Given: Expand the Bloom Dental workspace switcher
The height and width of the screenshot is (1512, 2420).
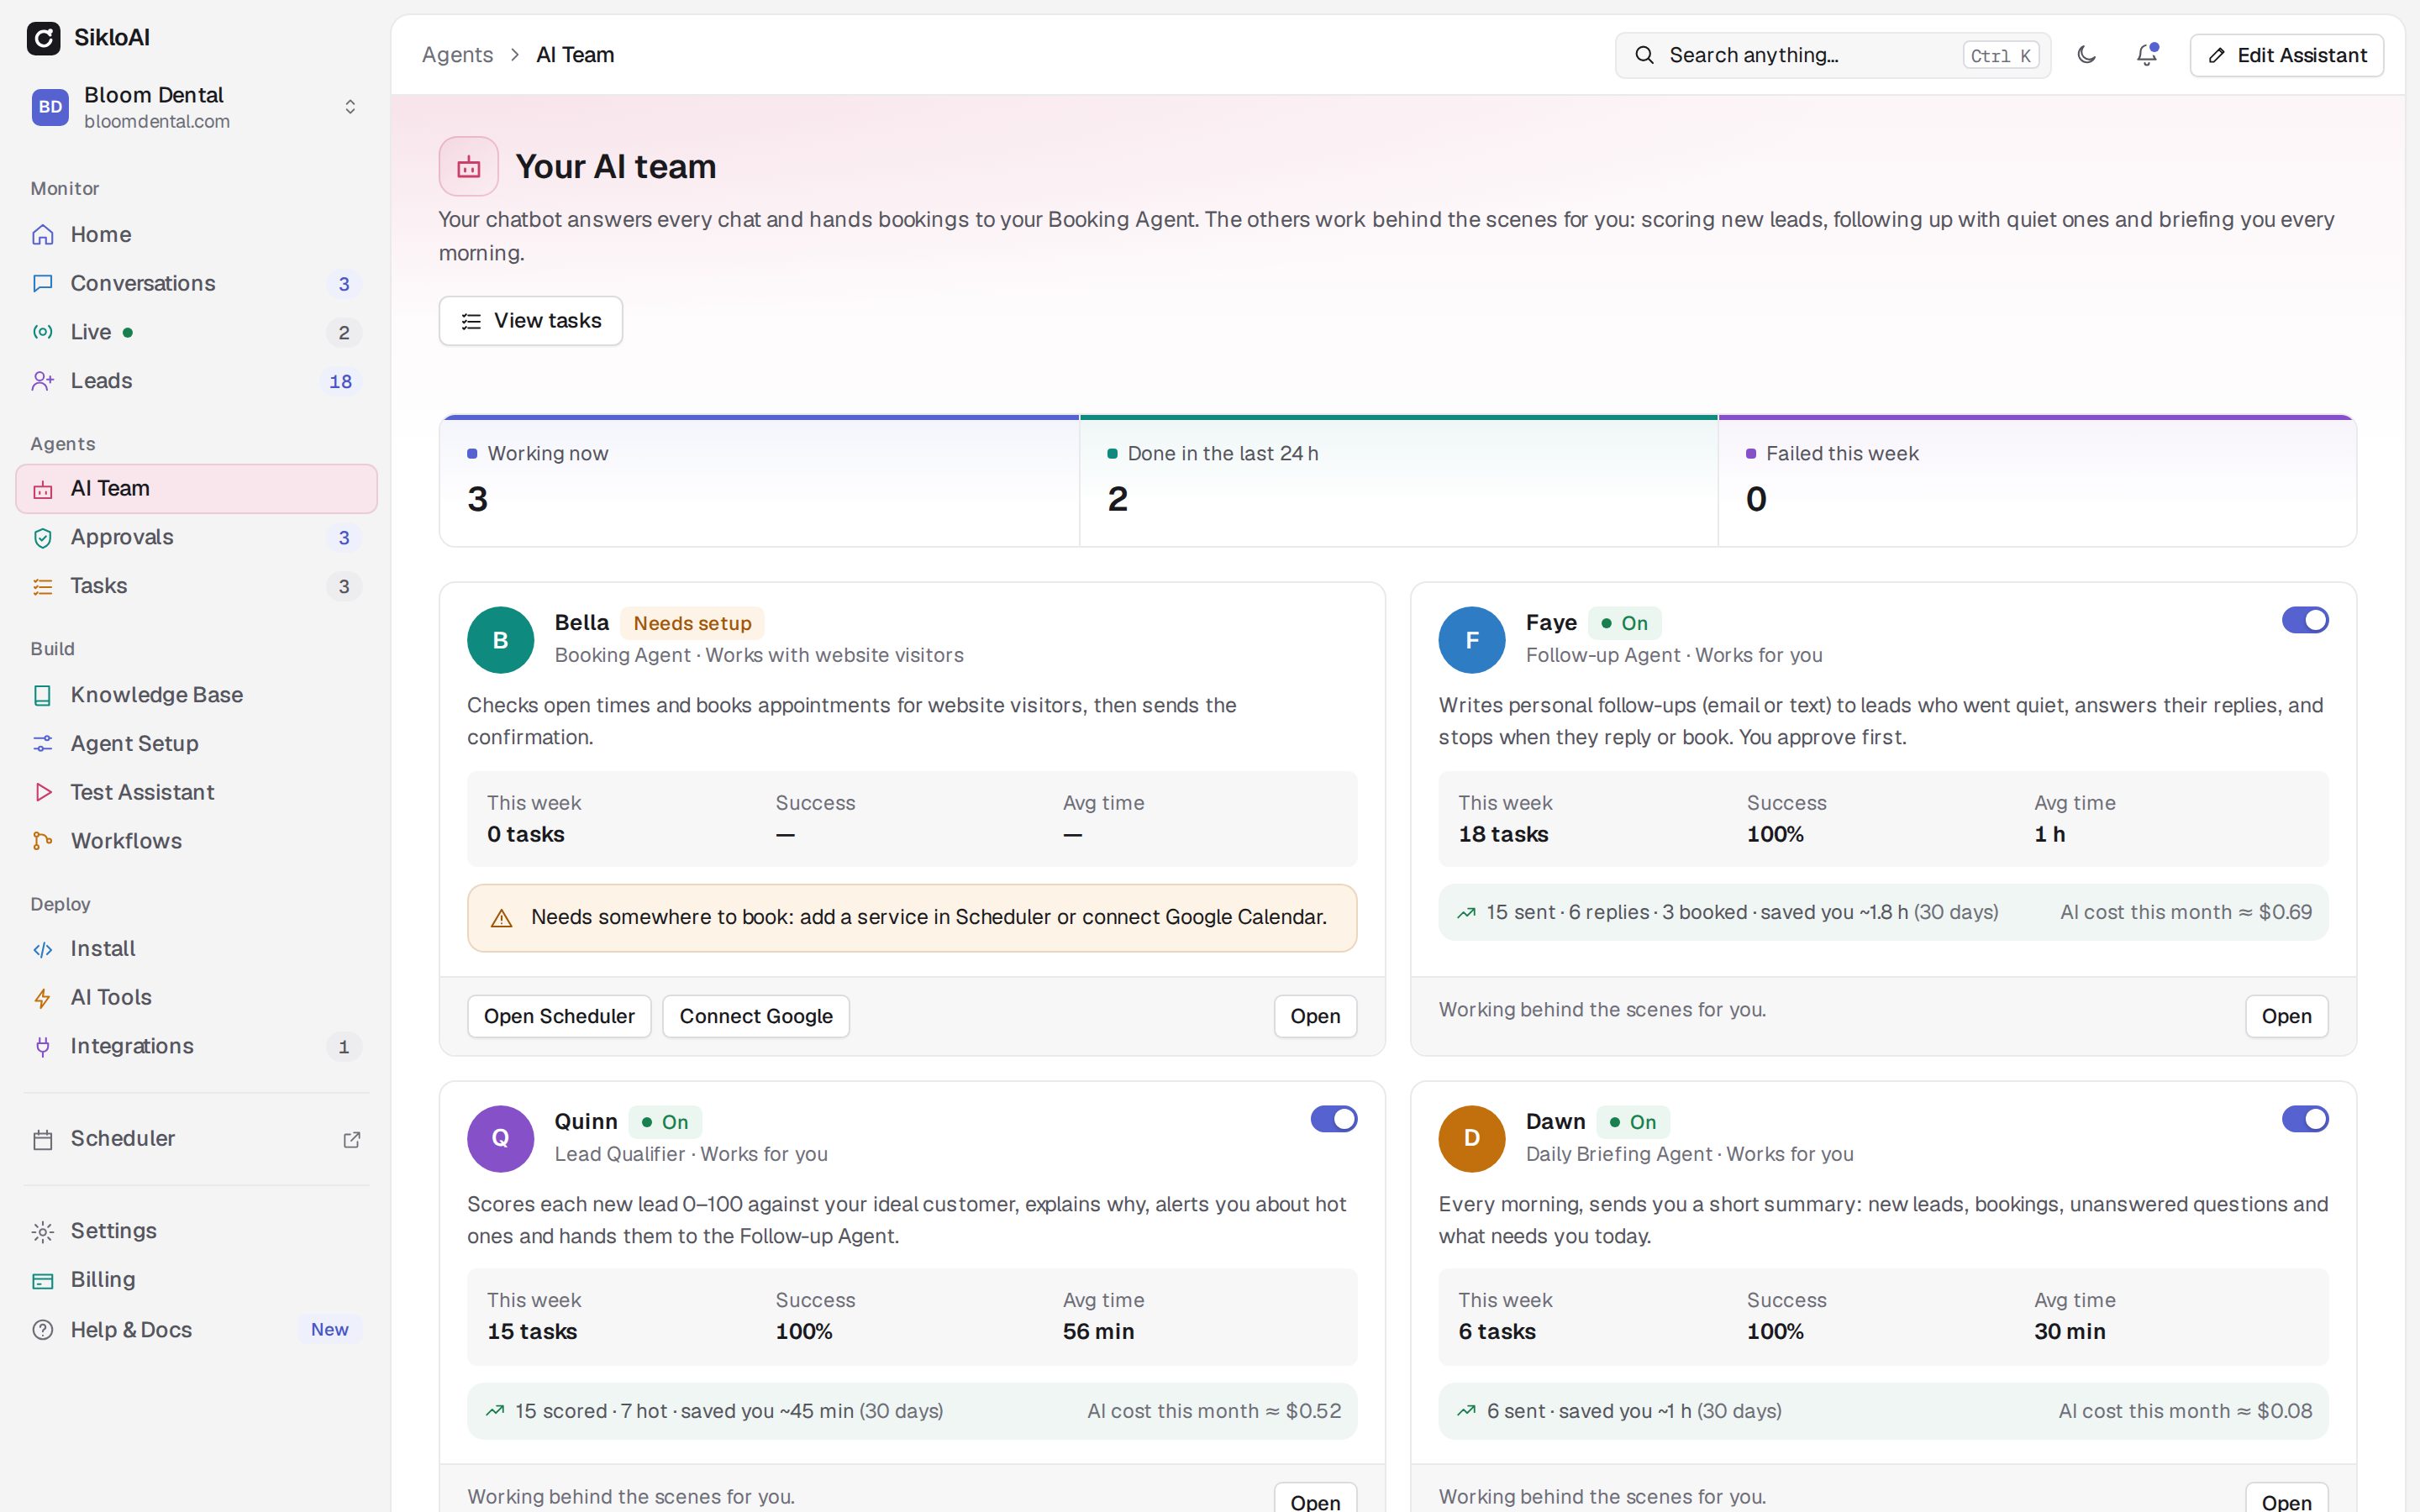Looking at the screenshot, I should (350, 107).
